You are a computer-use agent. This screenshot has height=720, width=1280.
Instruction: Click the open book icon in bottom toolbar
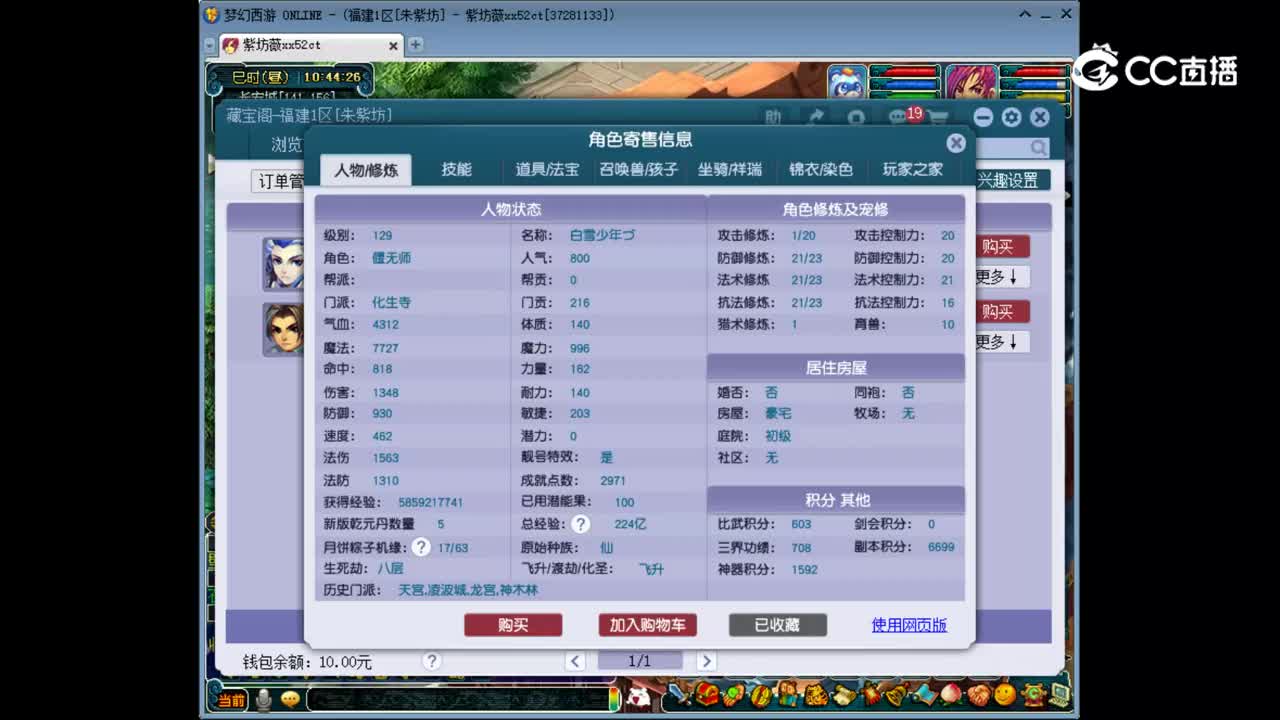(924, 694)
